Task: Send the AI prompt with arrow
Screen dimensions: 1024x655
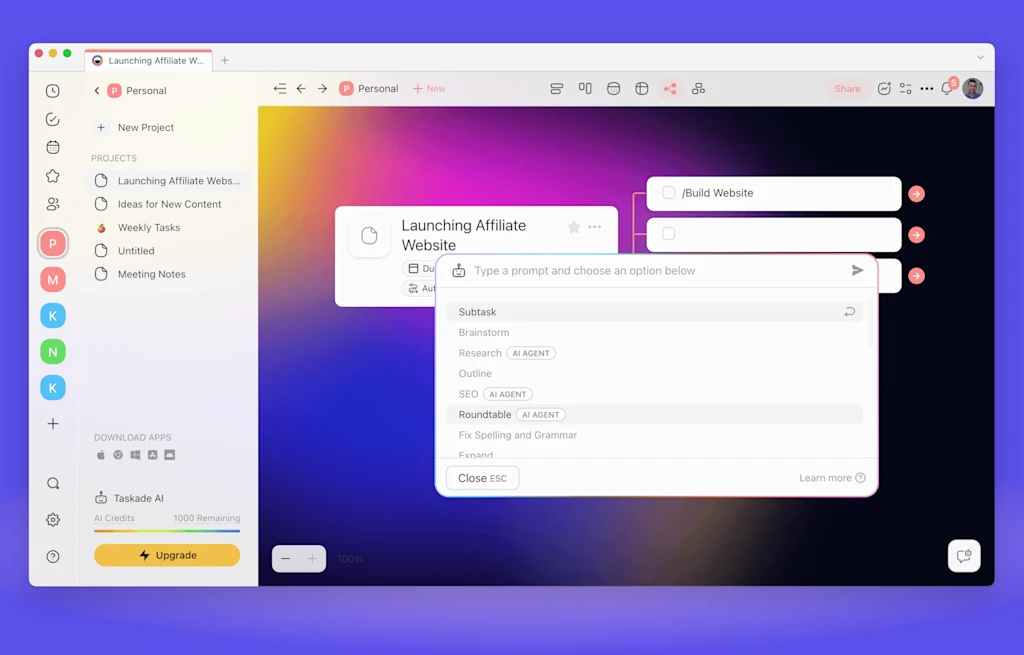Action: tap(857, 270)
